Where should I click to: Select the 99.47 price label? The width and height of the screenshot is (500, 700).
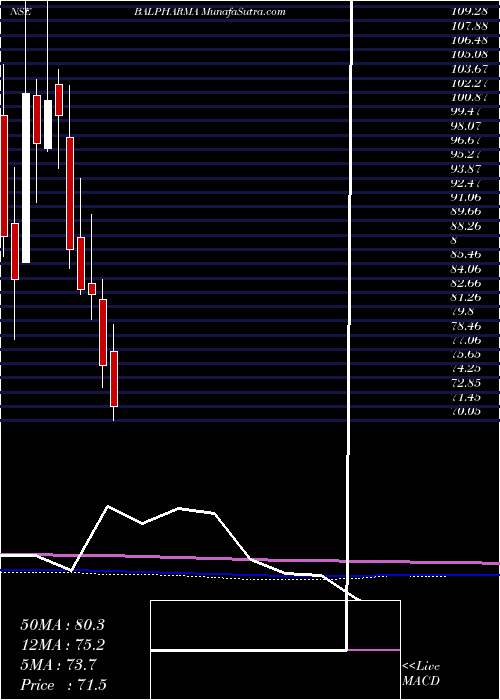[x=466, y=112]
